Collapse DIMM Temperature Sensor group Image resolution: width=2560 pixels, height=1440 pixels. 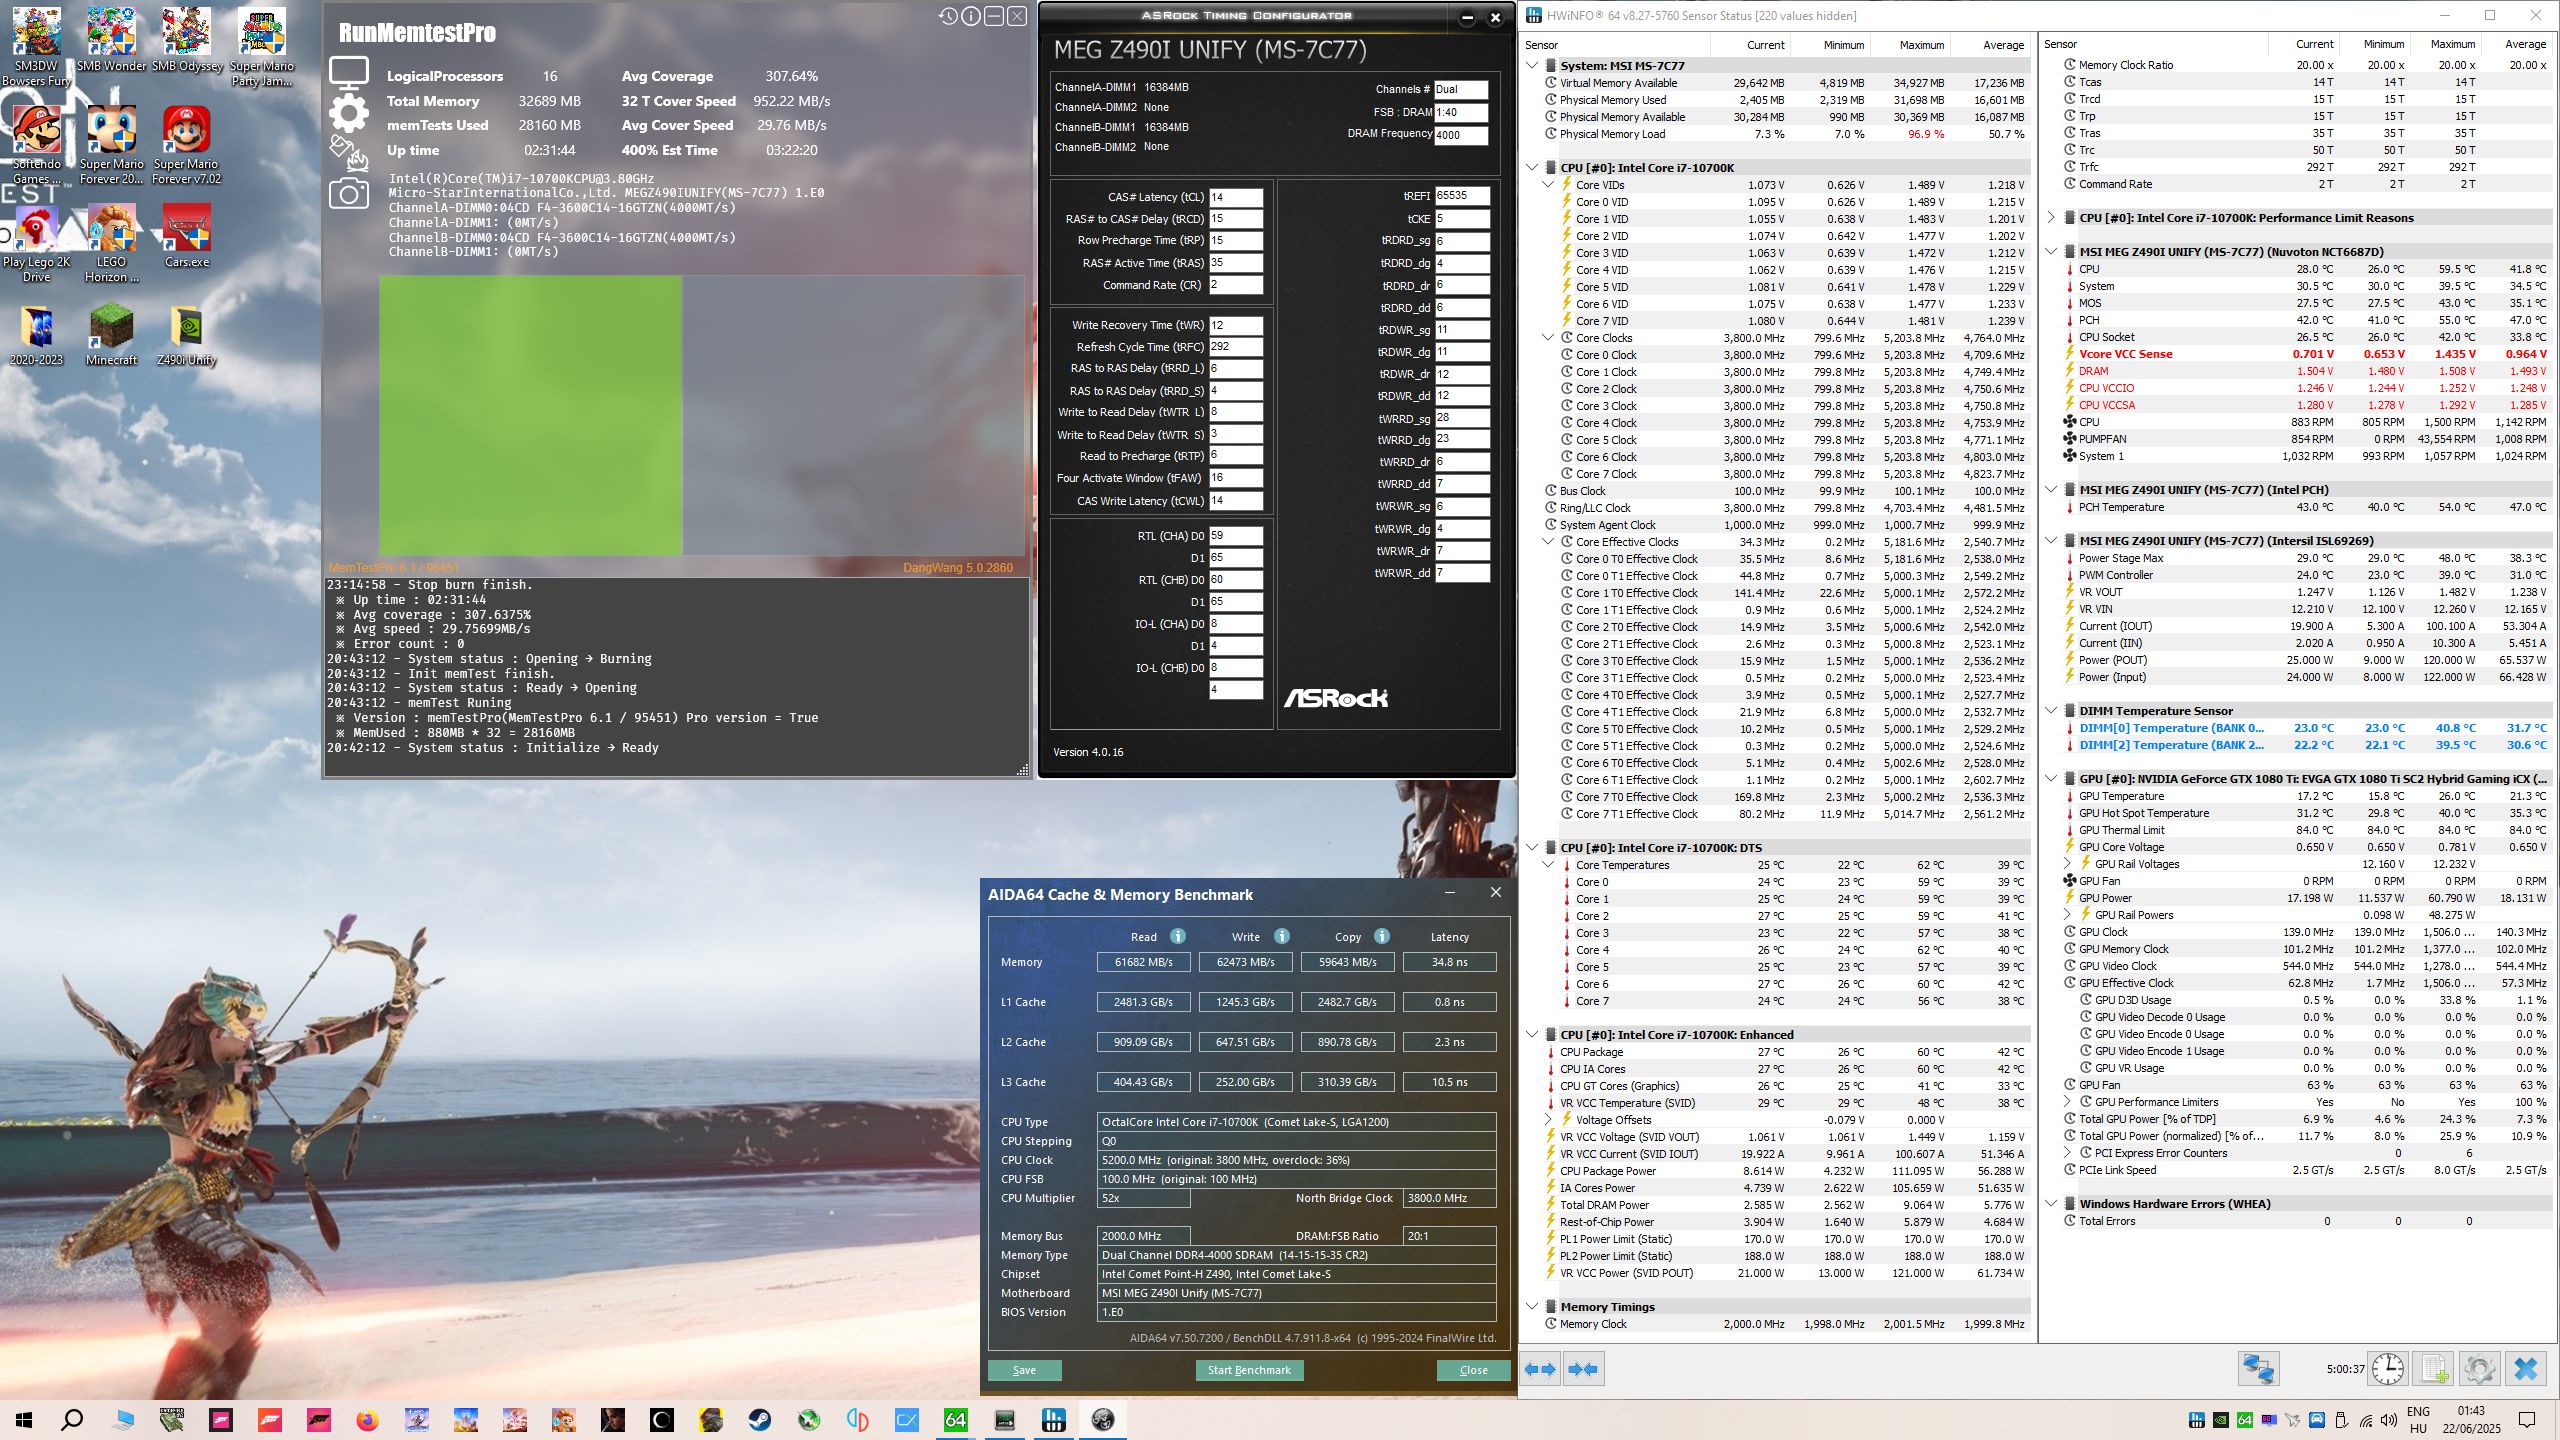point(2052,711)
